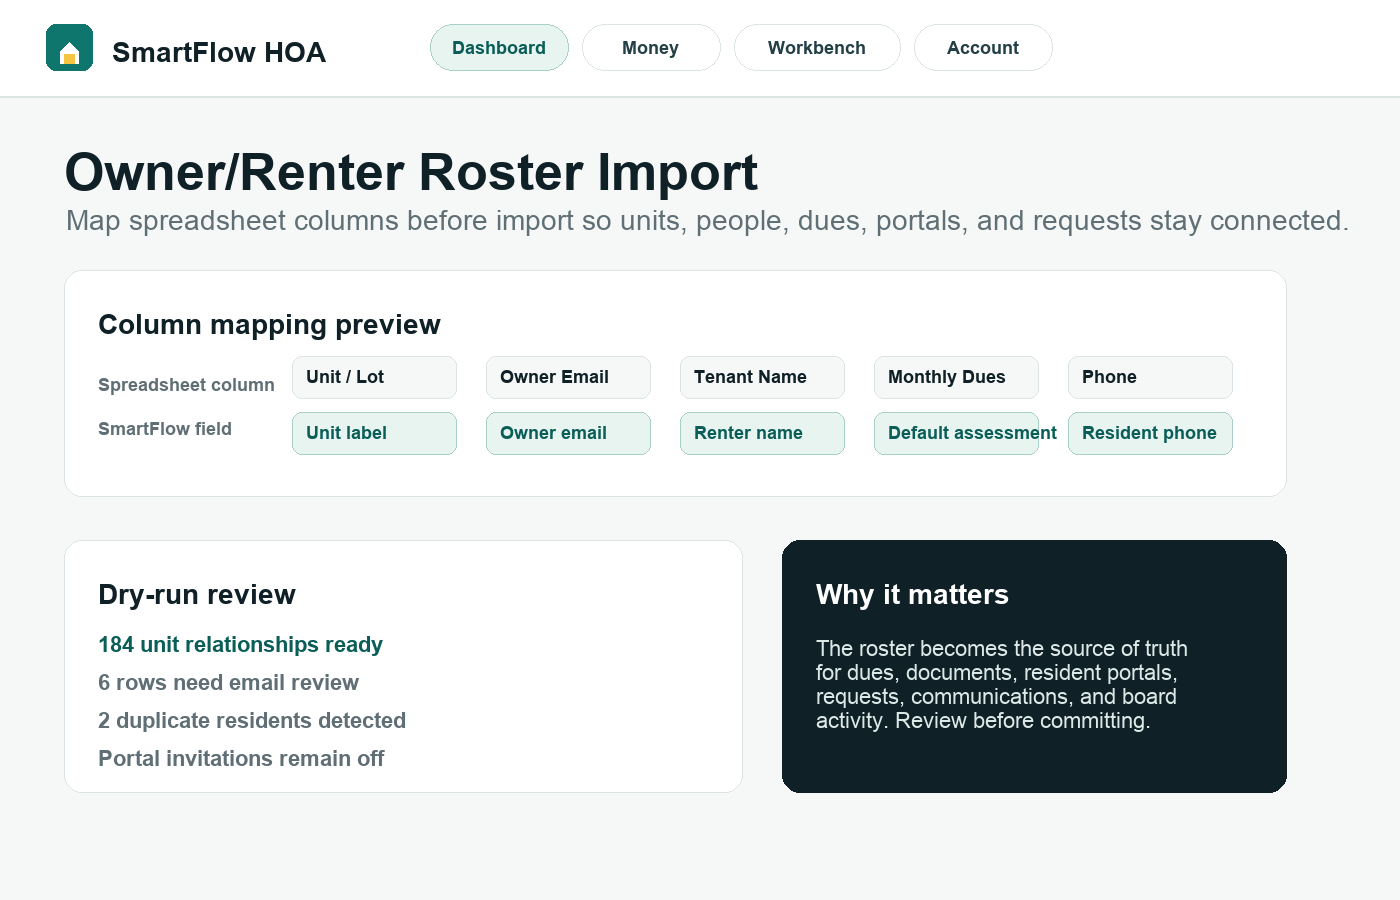The width and height of the screenshot is (1400, 900).
Task: Choose the Owner email SmartFlow field
Action: 568,433
